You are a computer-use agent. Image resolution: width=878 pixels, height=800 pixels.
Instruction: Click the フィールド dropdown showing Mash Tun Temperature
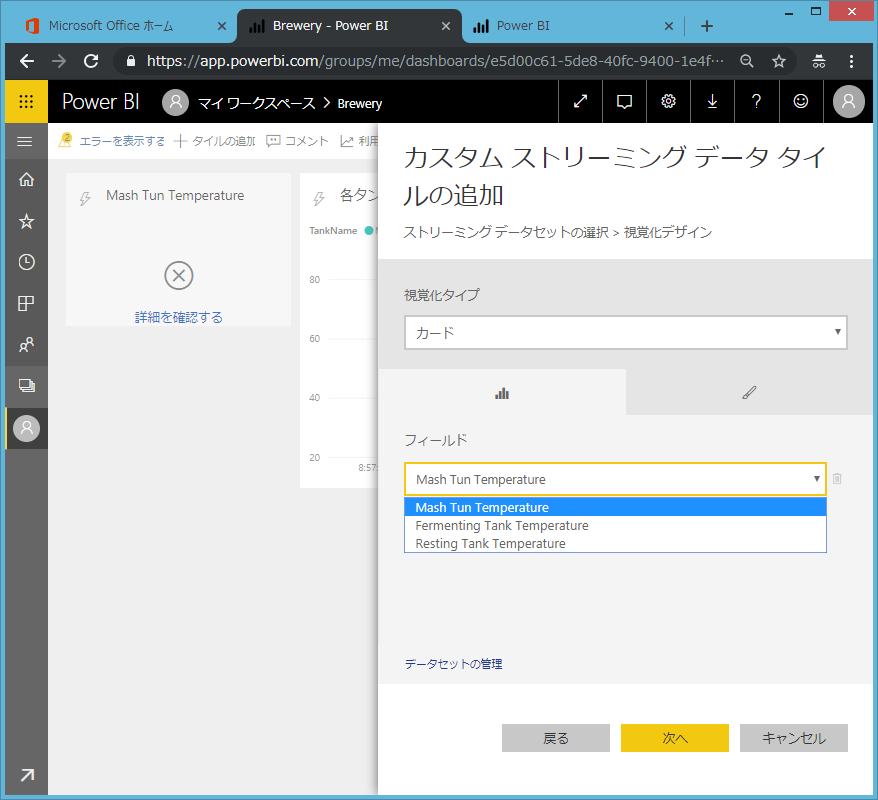click(615, 479)
